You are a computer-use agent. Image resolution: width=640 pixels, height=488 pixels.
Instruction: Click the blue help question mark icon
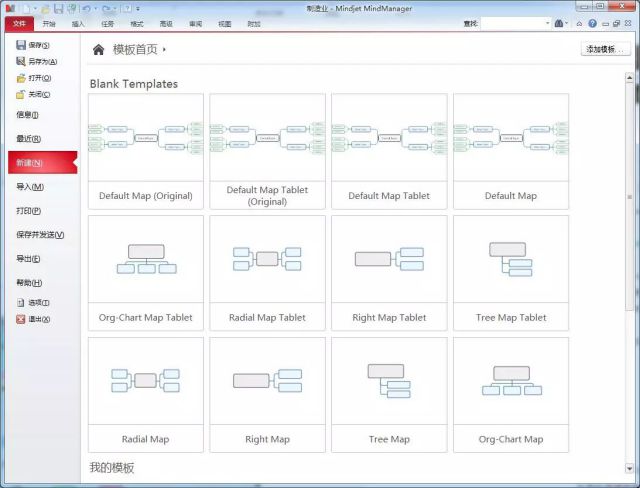point(592,23)
